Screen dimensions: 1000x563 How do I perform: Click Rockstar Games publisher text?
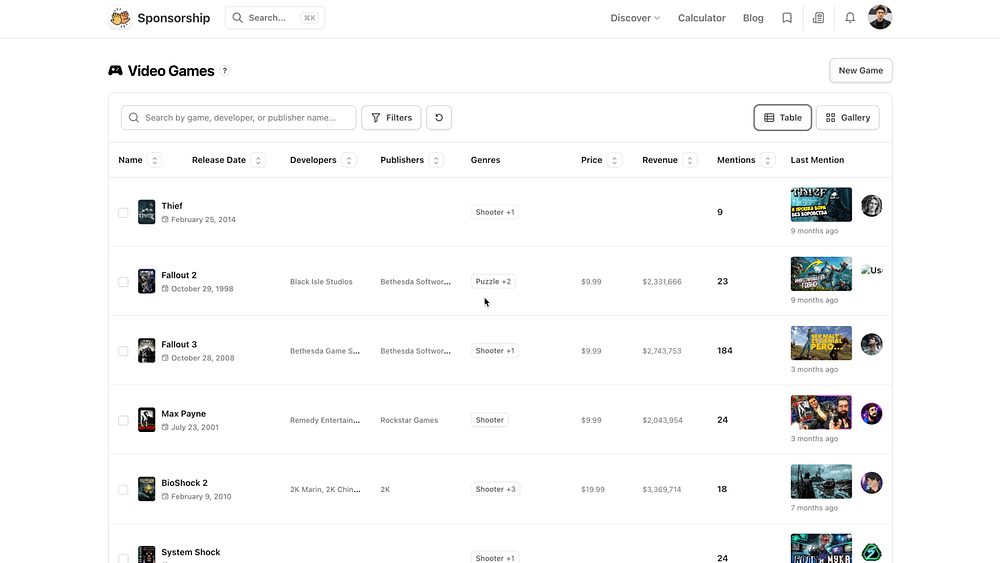point(409,420)
